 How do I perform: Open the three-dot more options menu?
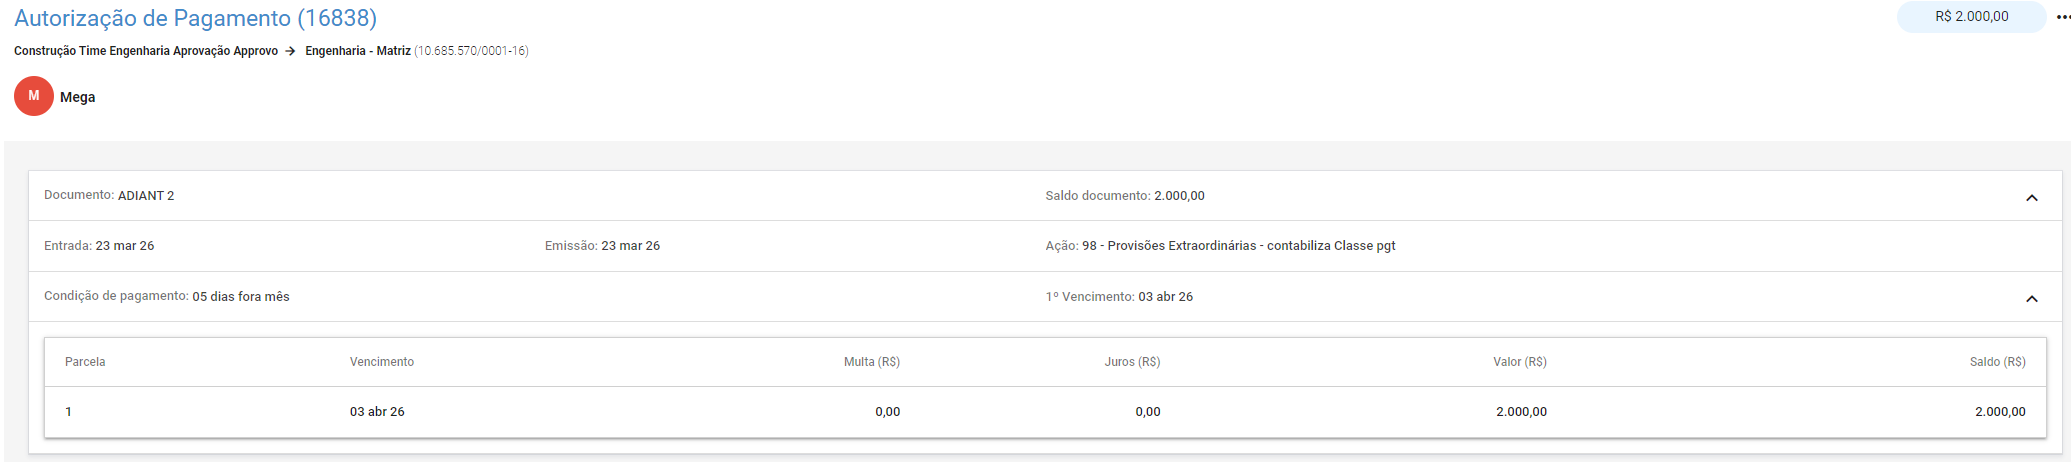[x=2062, y=17]
